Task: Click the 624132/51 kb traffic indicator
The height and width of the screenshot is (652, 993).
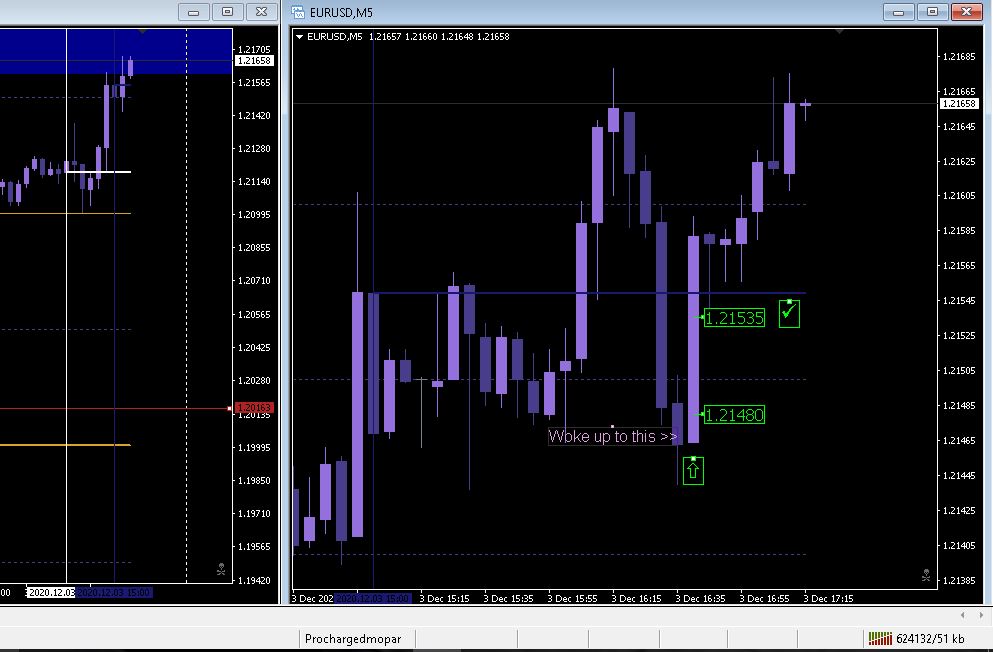Action: pos(930,639)
